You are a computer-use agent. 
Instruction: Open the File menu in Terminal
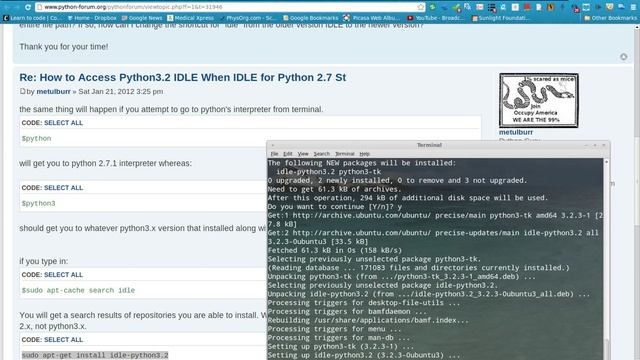pyautogui.click(x=274, y=154)
